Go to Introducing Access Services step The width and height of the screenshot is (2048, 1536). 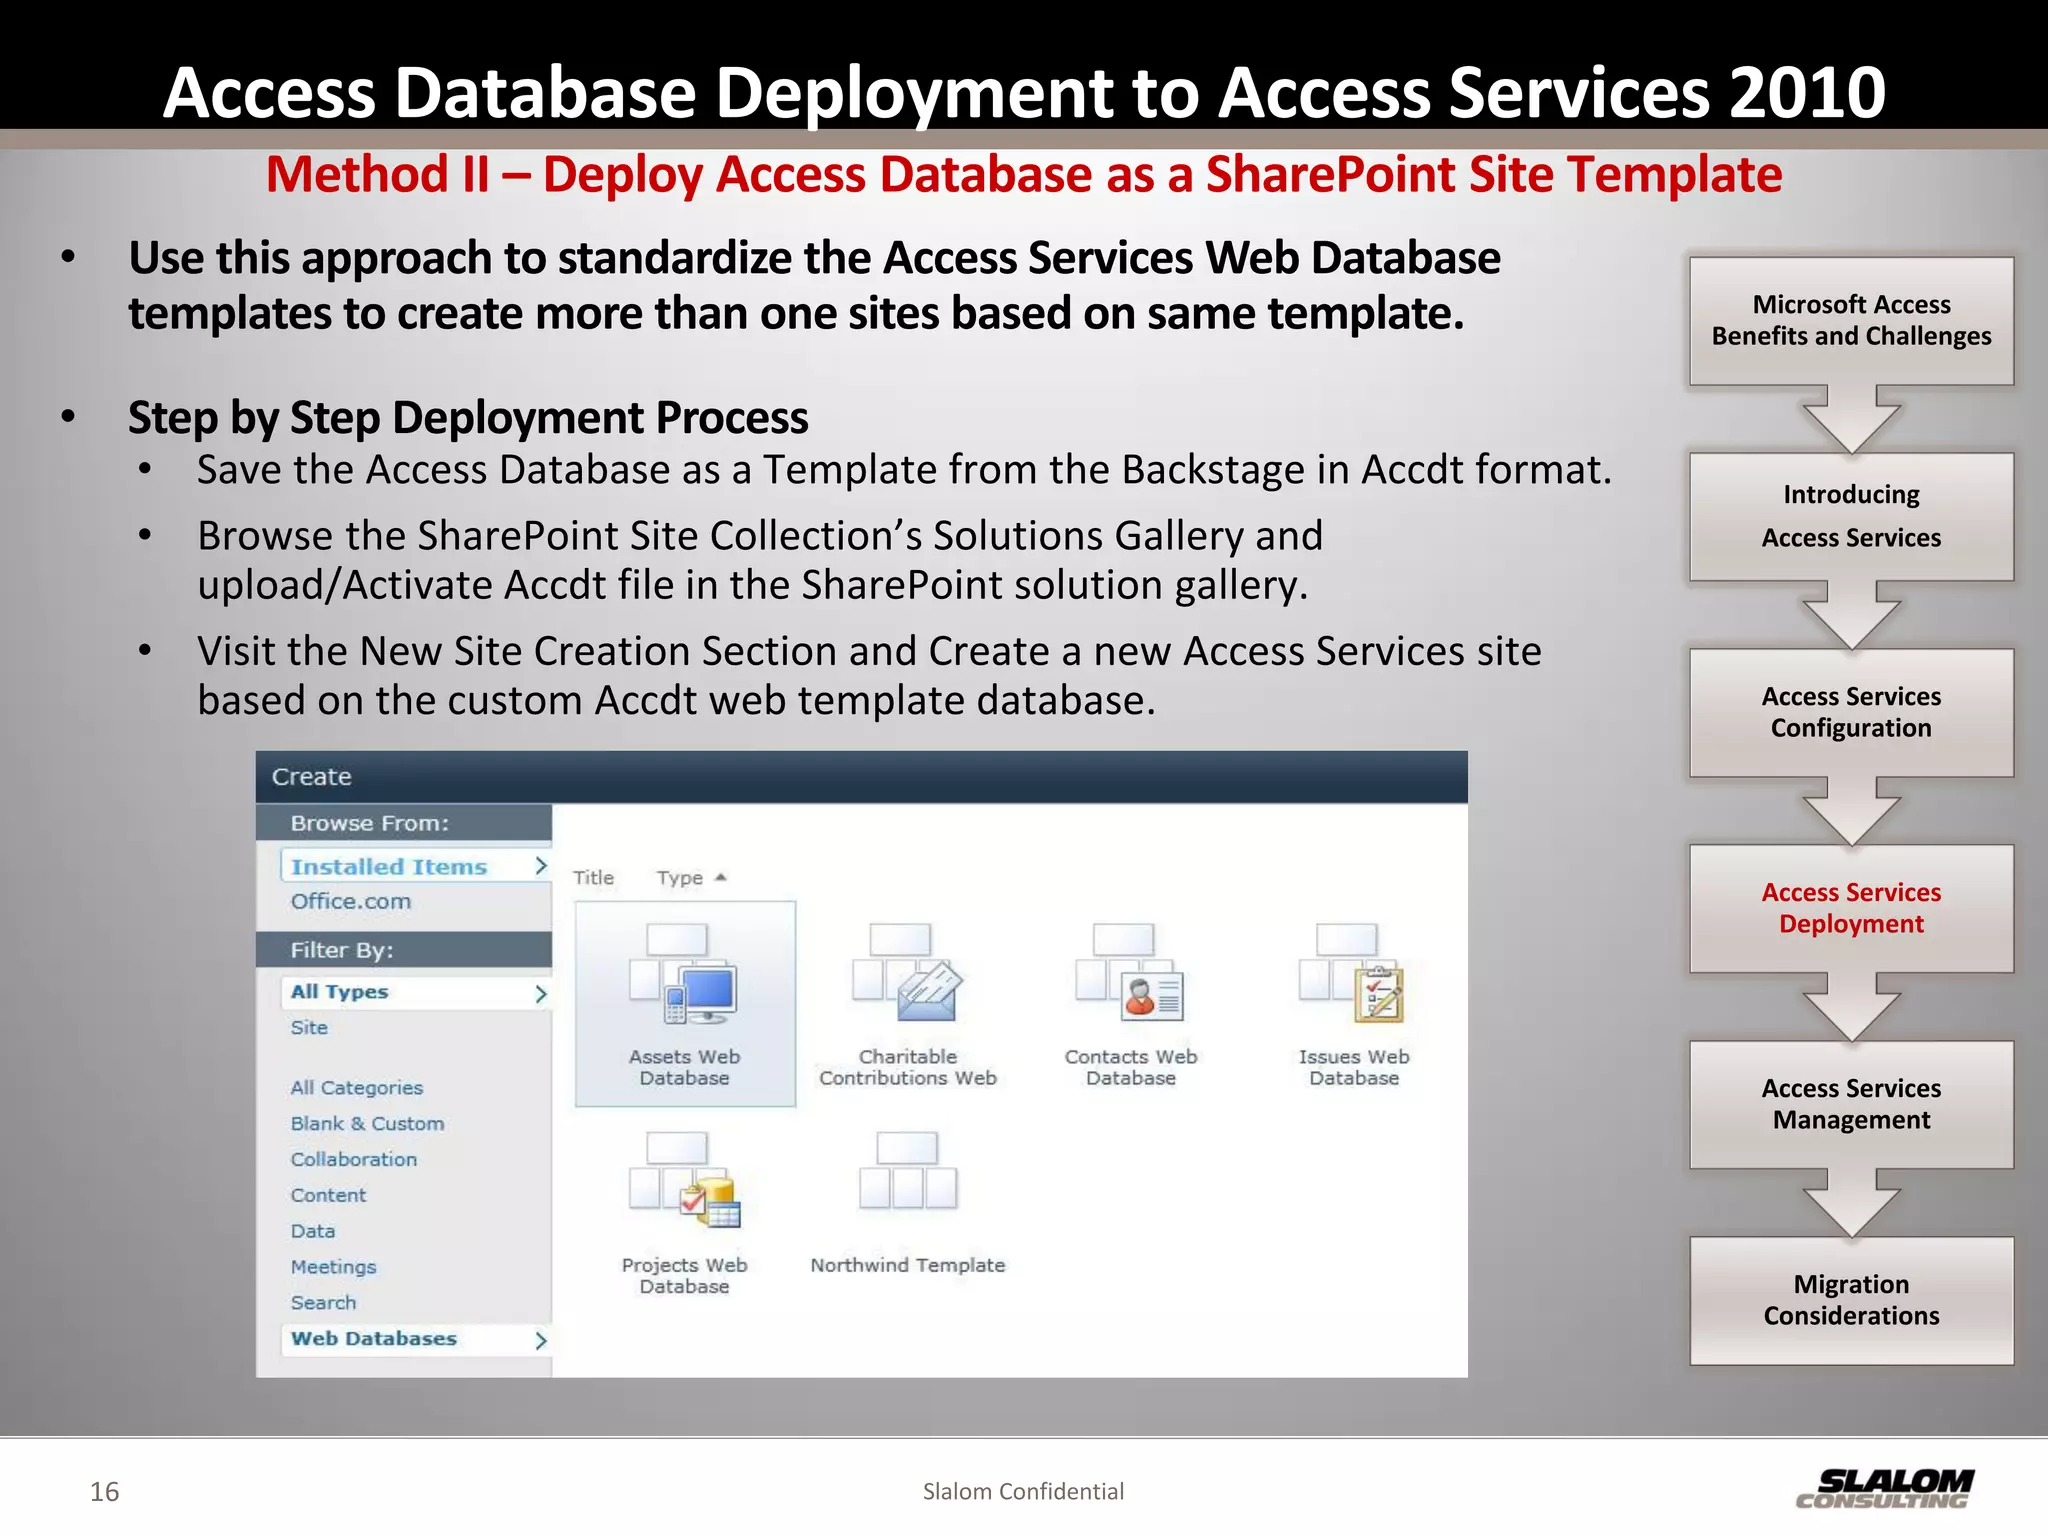(x=1851, y=516)
